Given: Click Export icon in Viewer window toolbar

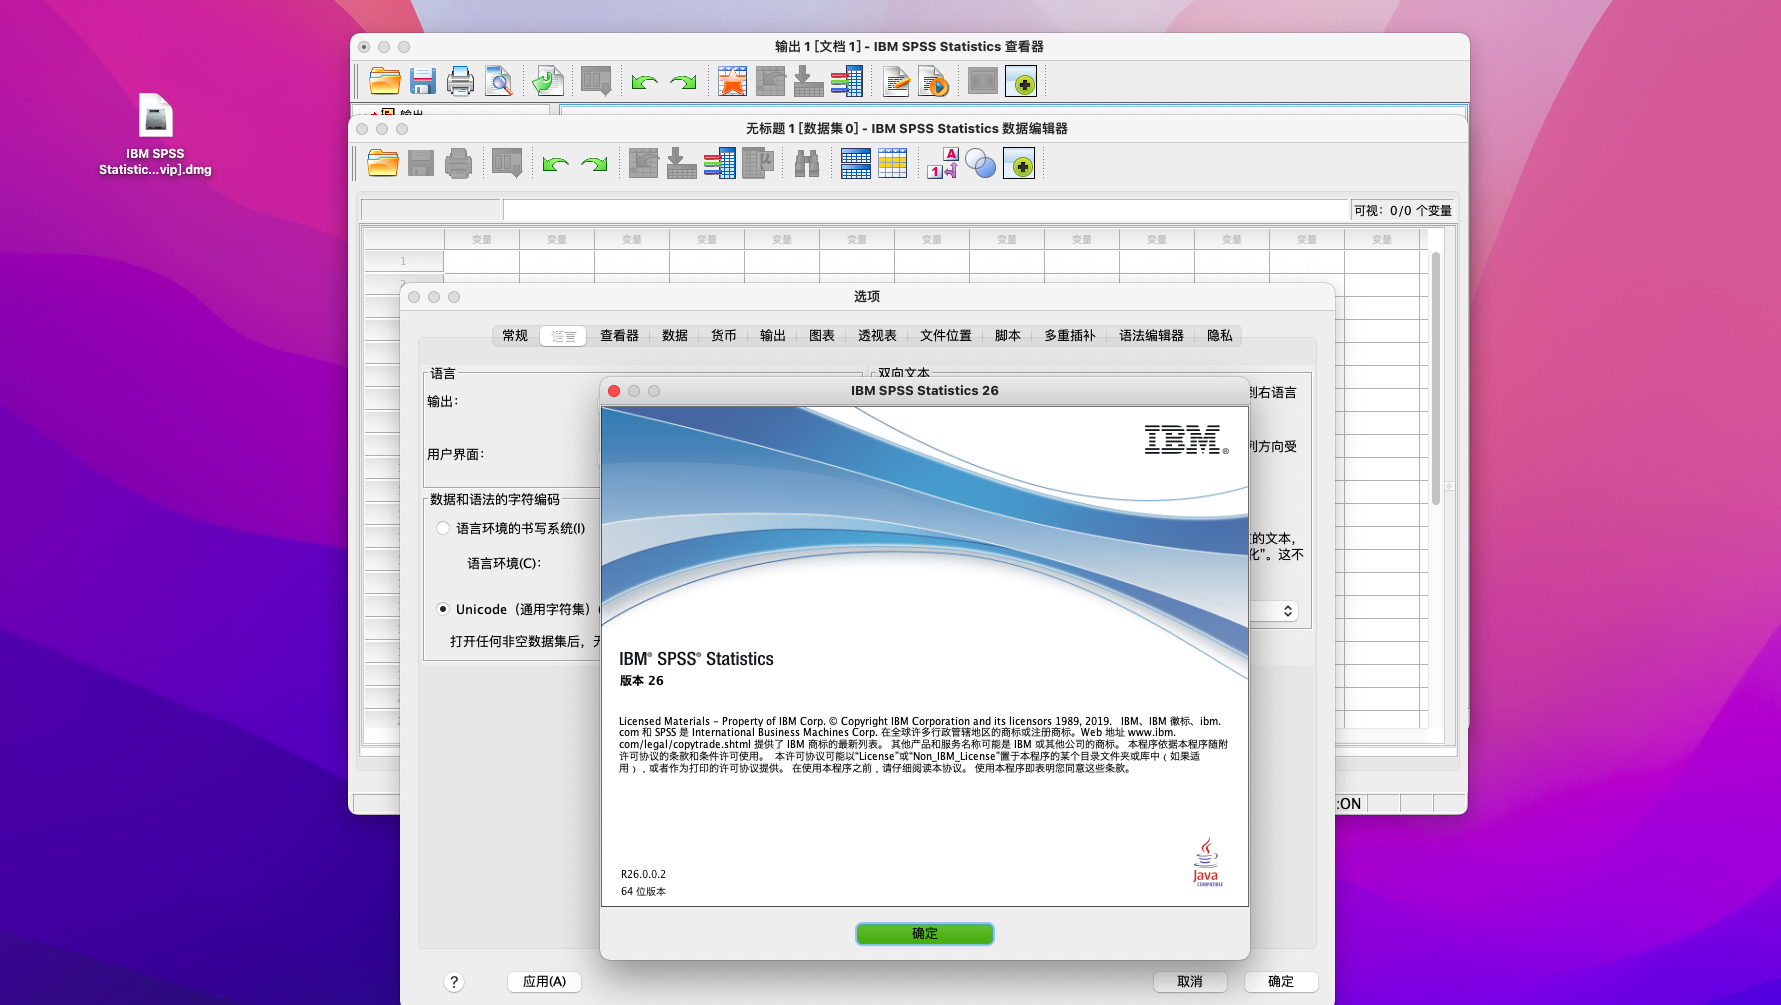Looking at the screenshot, I should (x=548, y=81).
